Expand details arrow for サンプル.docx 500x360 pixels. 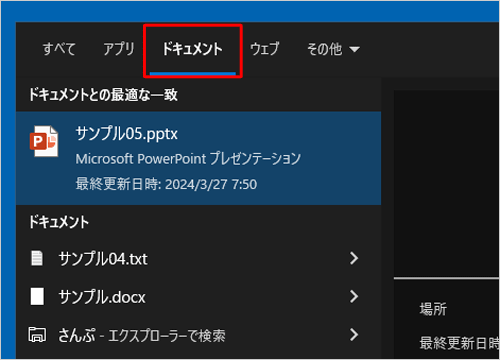[354, 296]
